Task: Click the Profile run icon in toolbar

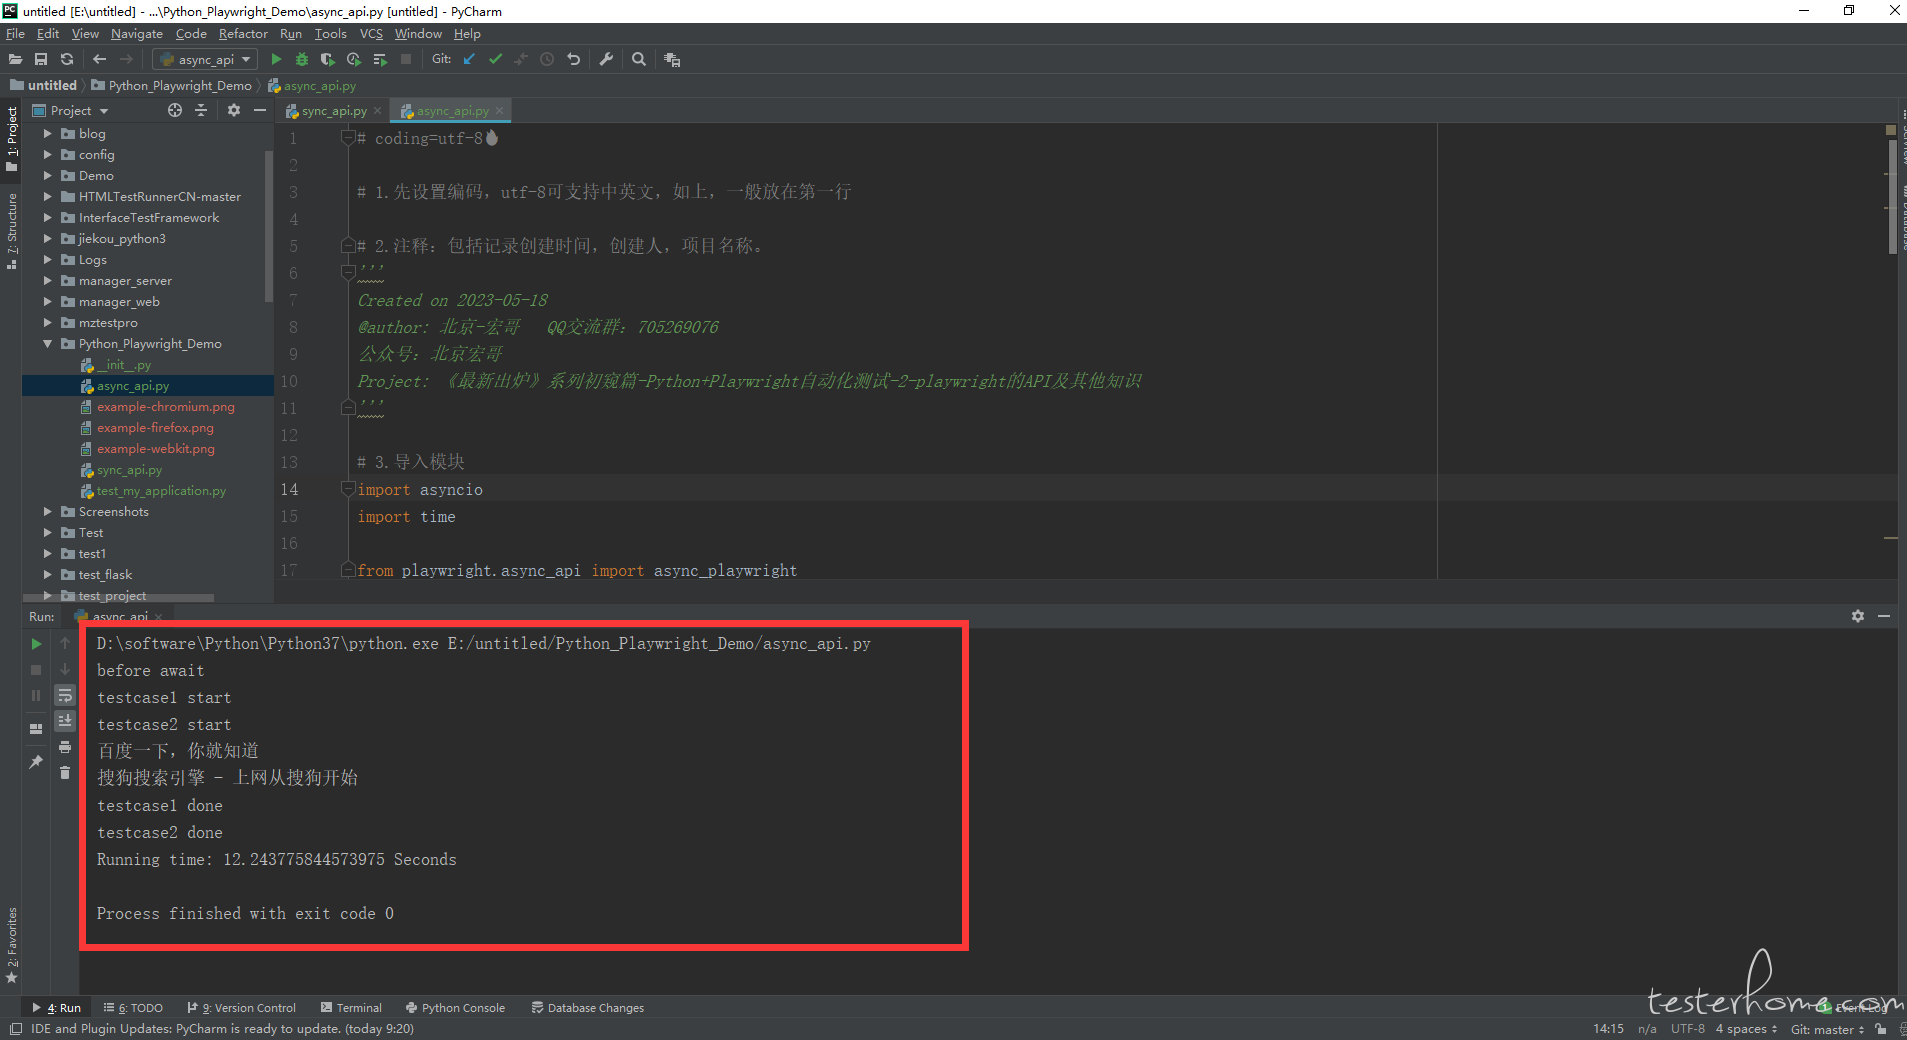Action: pyautogui.click(x=353, y=60)
